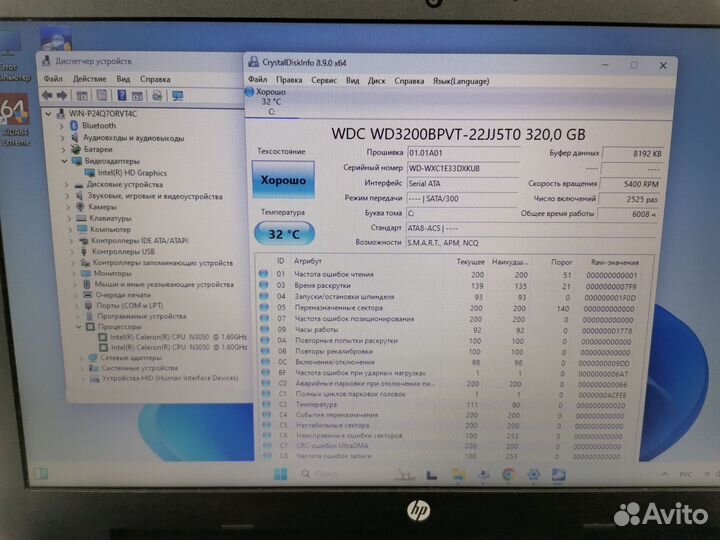
Task: Click the printer icon in Device Manager toolbar
Action: pos(157,96)
